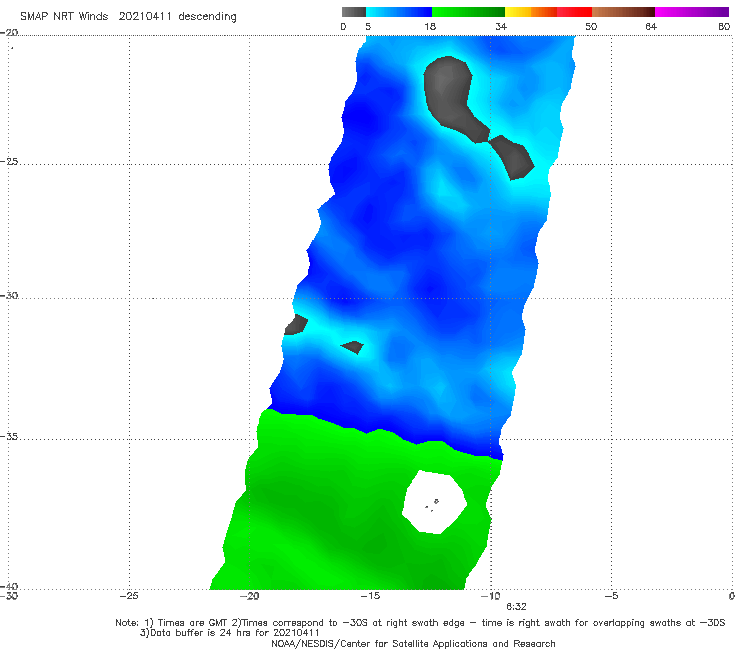Click the 'Times are GMT' note line
Image resolution: width=740 pixels, height=650 pixels.
coord(420,623)
